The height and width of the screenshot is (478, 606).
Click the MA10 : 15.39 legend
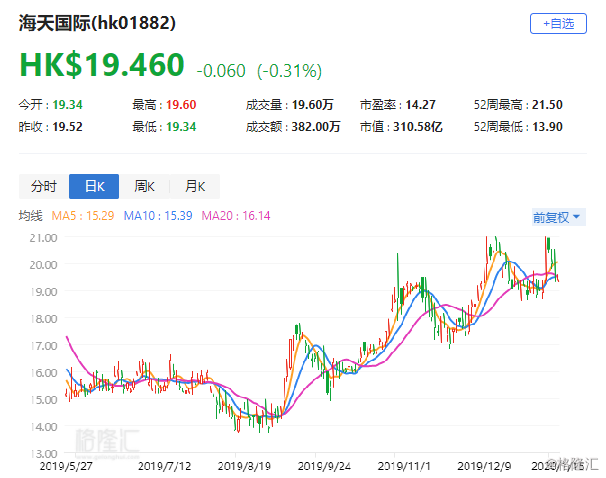click(158, 216)
